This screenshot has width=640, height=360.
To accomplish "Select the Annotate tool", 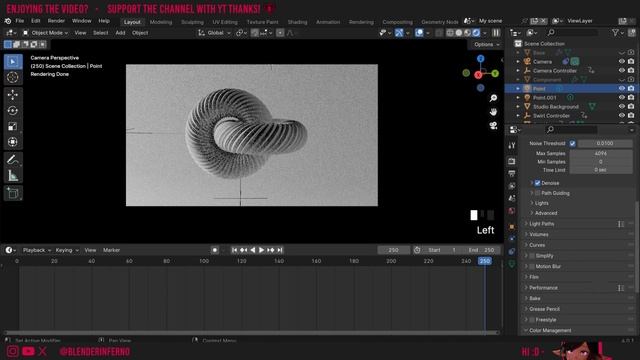I will [x=13, y=160].
